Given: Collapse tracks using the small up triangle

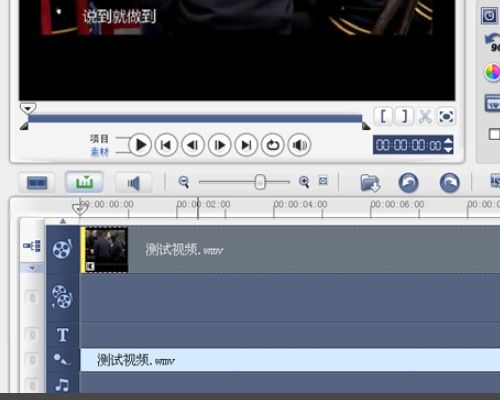Looking at the screenshot, I should click(63, 221).
